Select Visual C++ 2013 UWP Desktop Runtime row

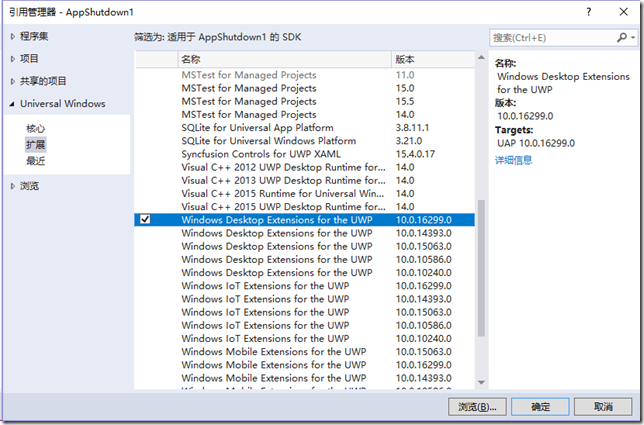point(305,180)
